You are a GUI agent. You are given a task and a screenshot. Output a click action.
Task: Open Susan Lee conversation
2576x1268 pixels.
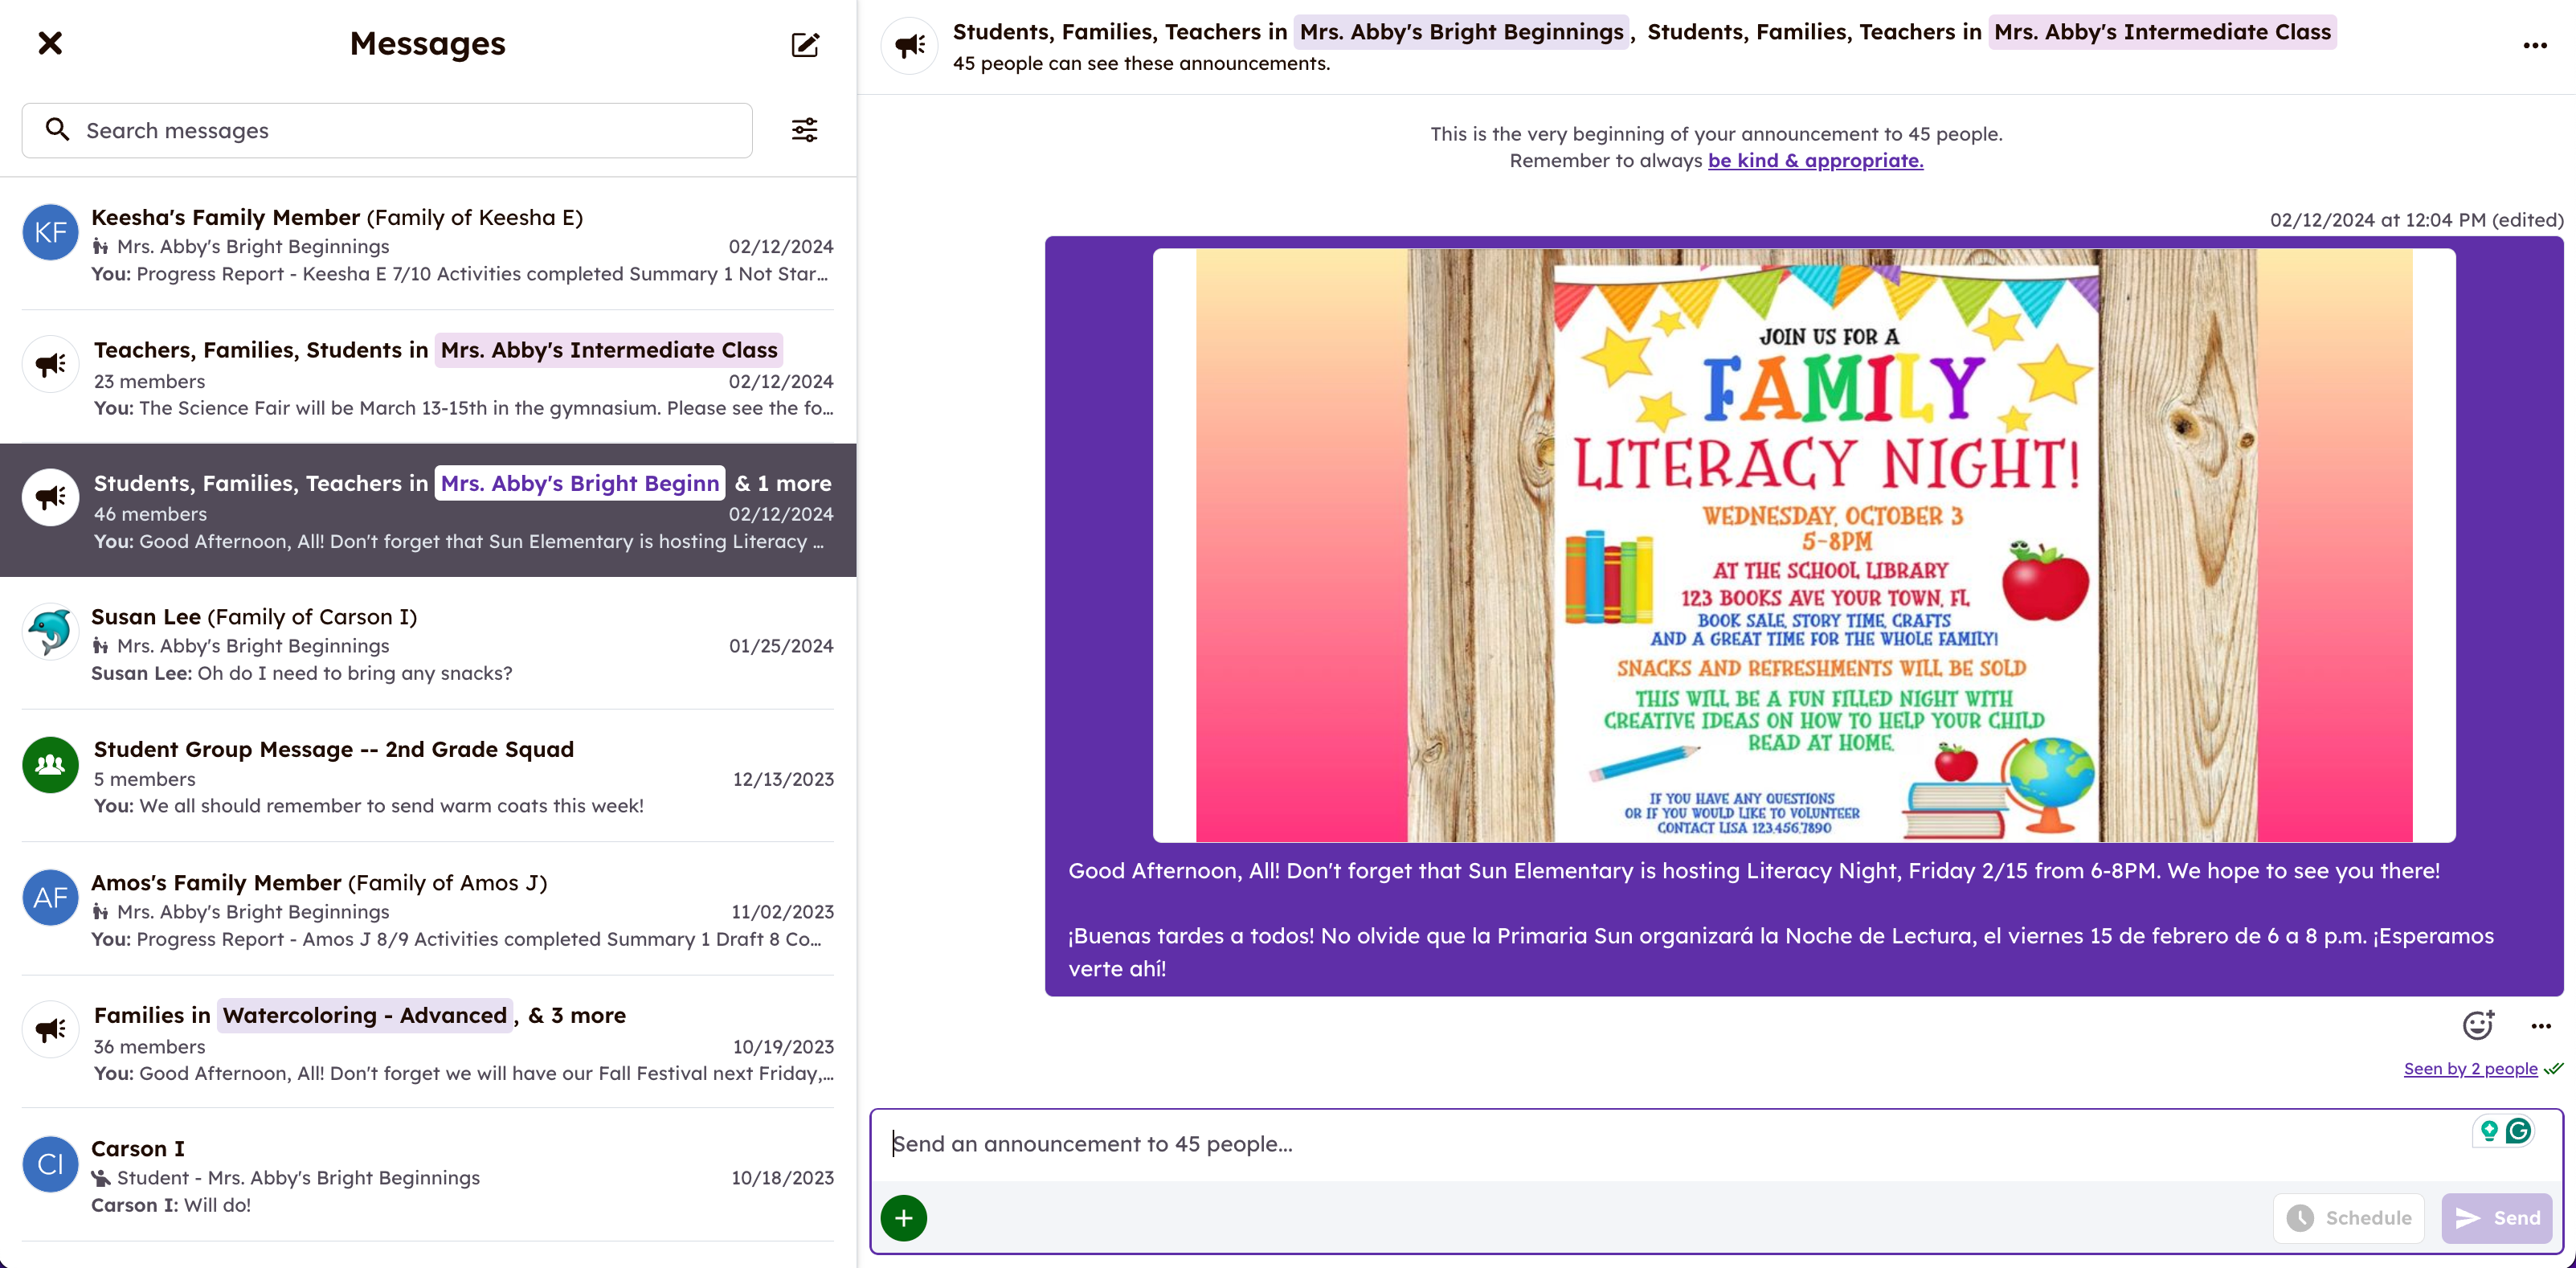click(428, 644)
